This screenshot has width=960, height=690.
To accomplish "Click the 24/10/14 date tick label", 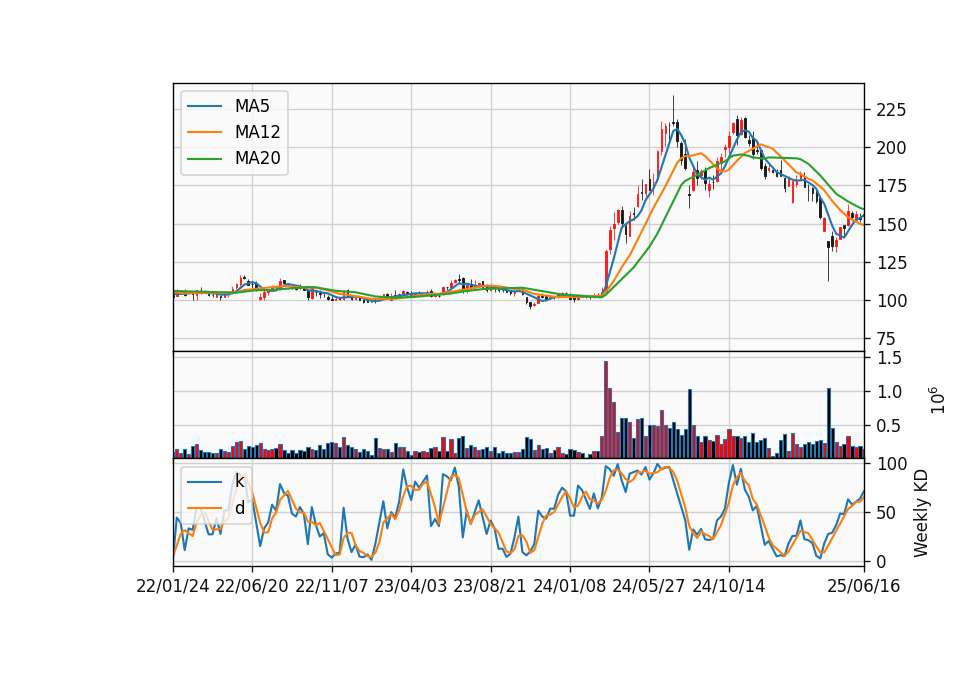I will click(x=729, y=586).
